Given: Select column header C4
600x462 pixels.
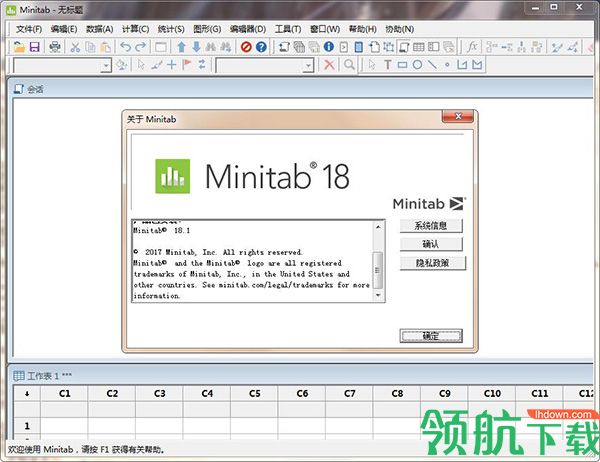Looking at the screenshot, I should [x=207, y=393].
